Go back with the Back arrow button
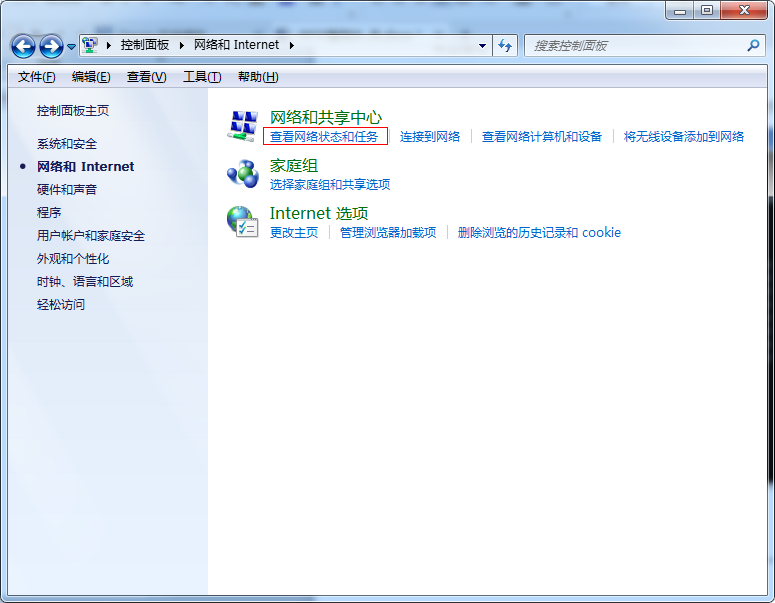775x603 pixels. [24, 46]
